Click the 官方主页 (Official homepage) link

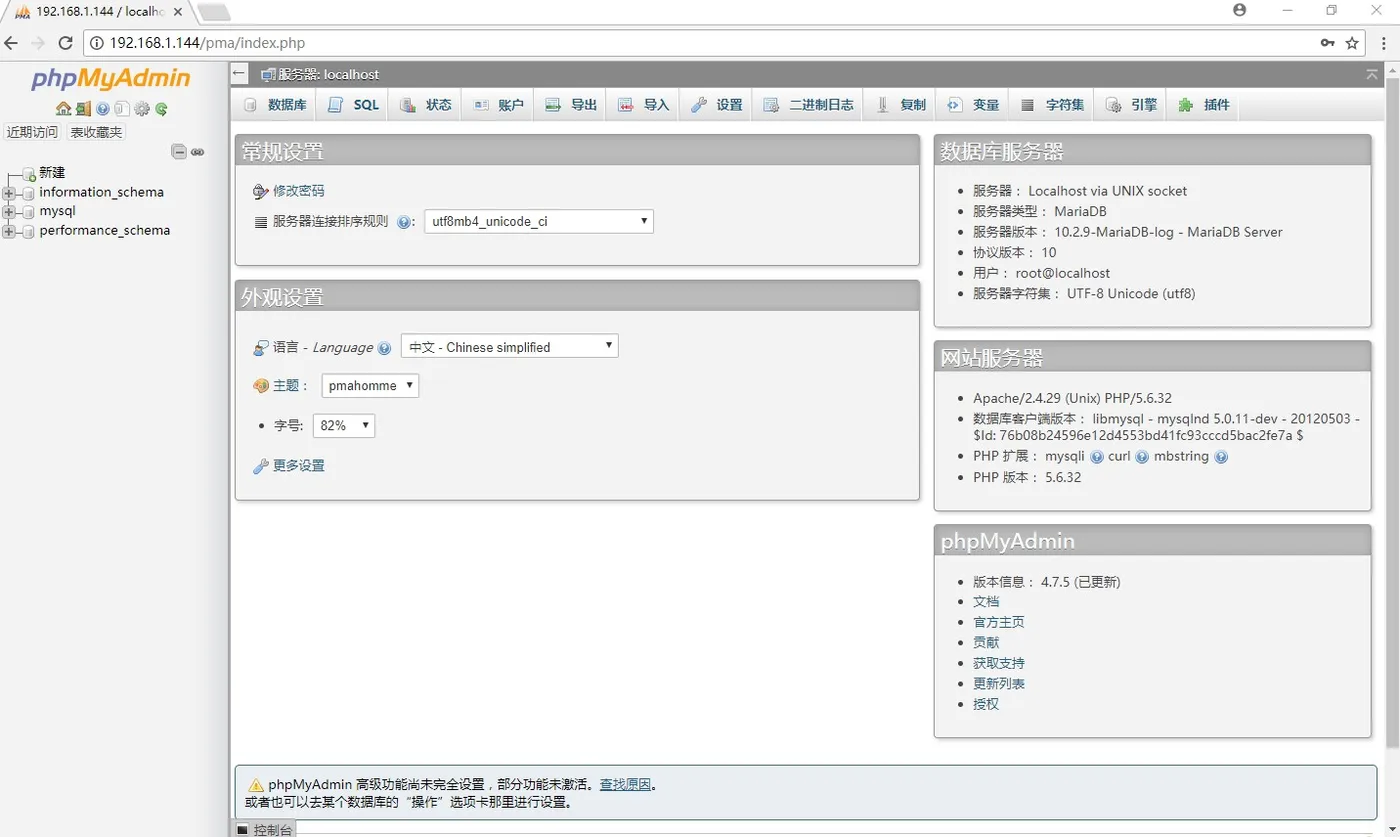[999, 622]
